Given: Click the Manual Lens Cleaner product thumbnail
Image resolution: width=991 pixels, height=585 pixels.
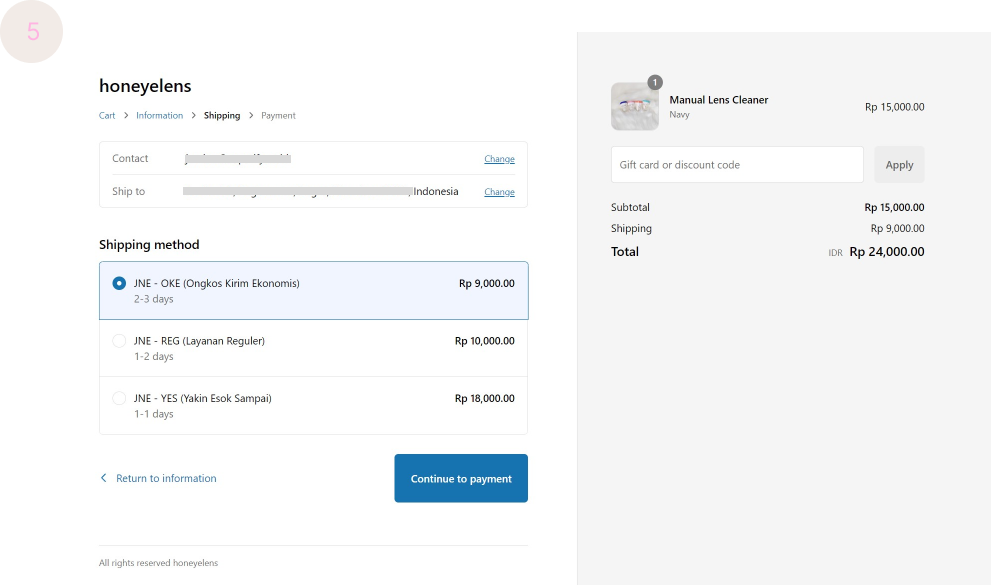Looking at the screenshot, I should tap(635, 107).
